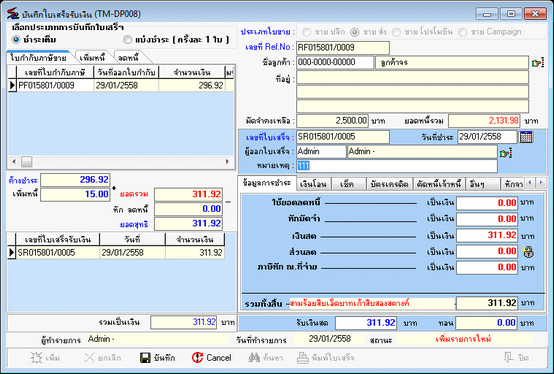554x374 pixels.
Task: Switch to the เพิ่มหนี้ tab
Action: click(x=92, y=58)
